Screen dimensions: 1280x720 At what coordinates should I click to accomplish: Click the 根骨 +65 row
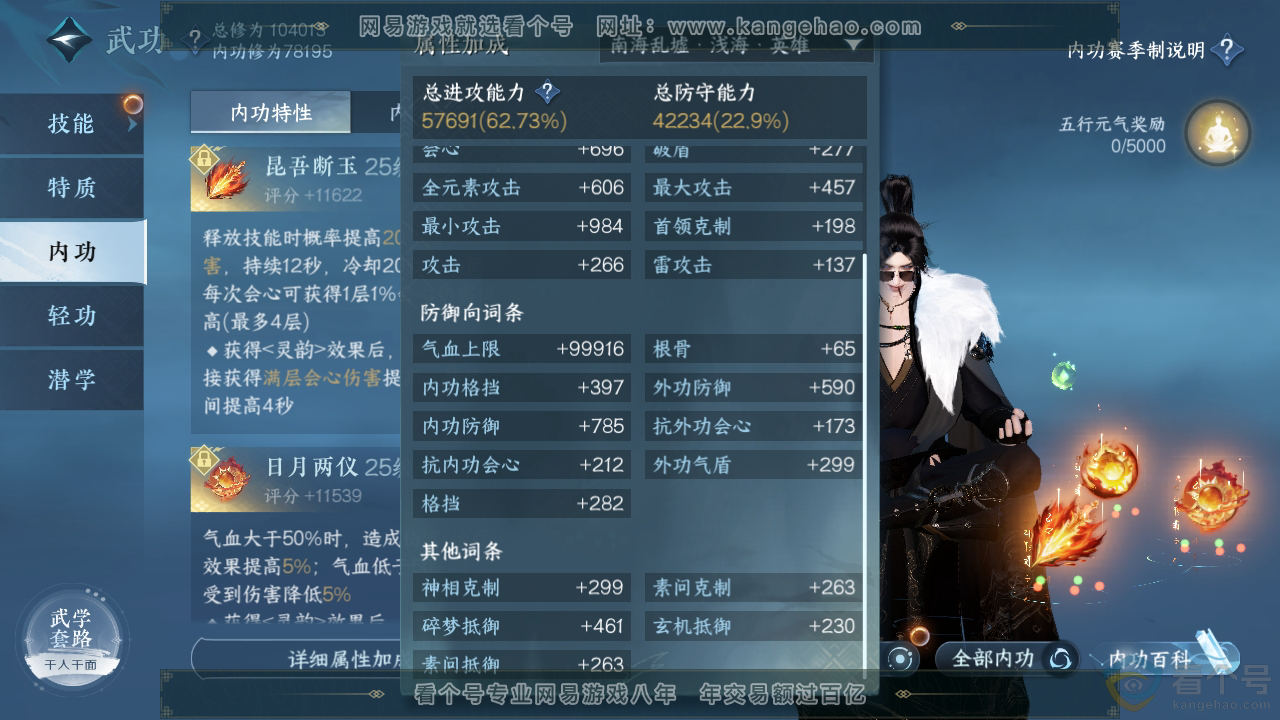753,349
